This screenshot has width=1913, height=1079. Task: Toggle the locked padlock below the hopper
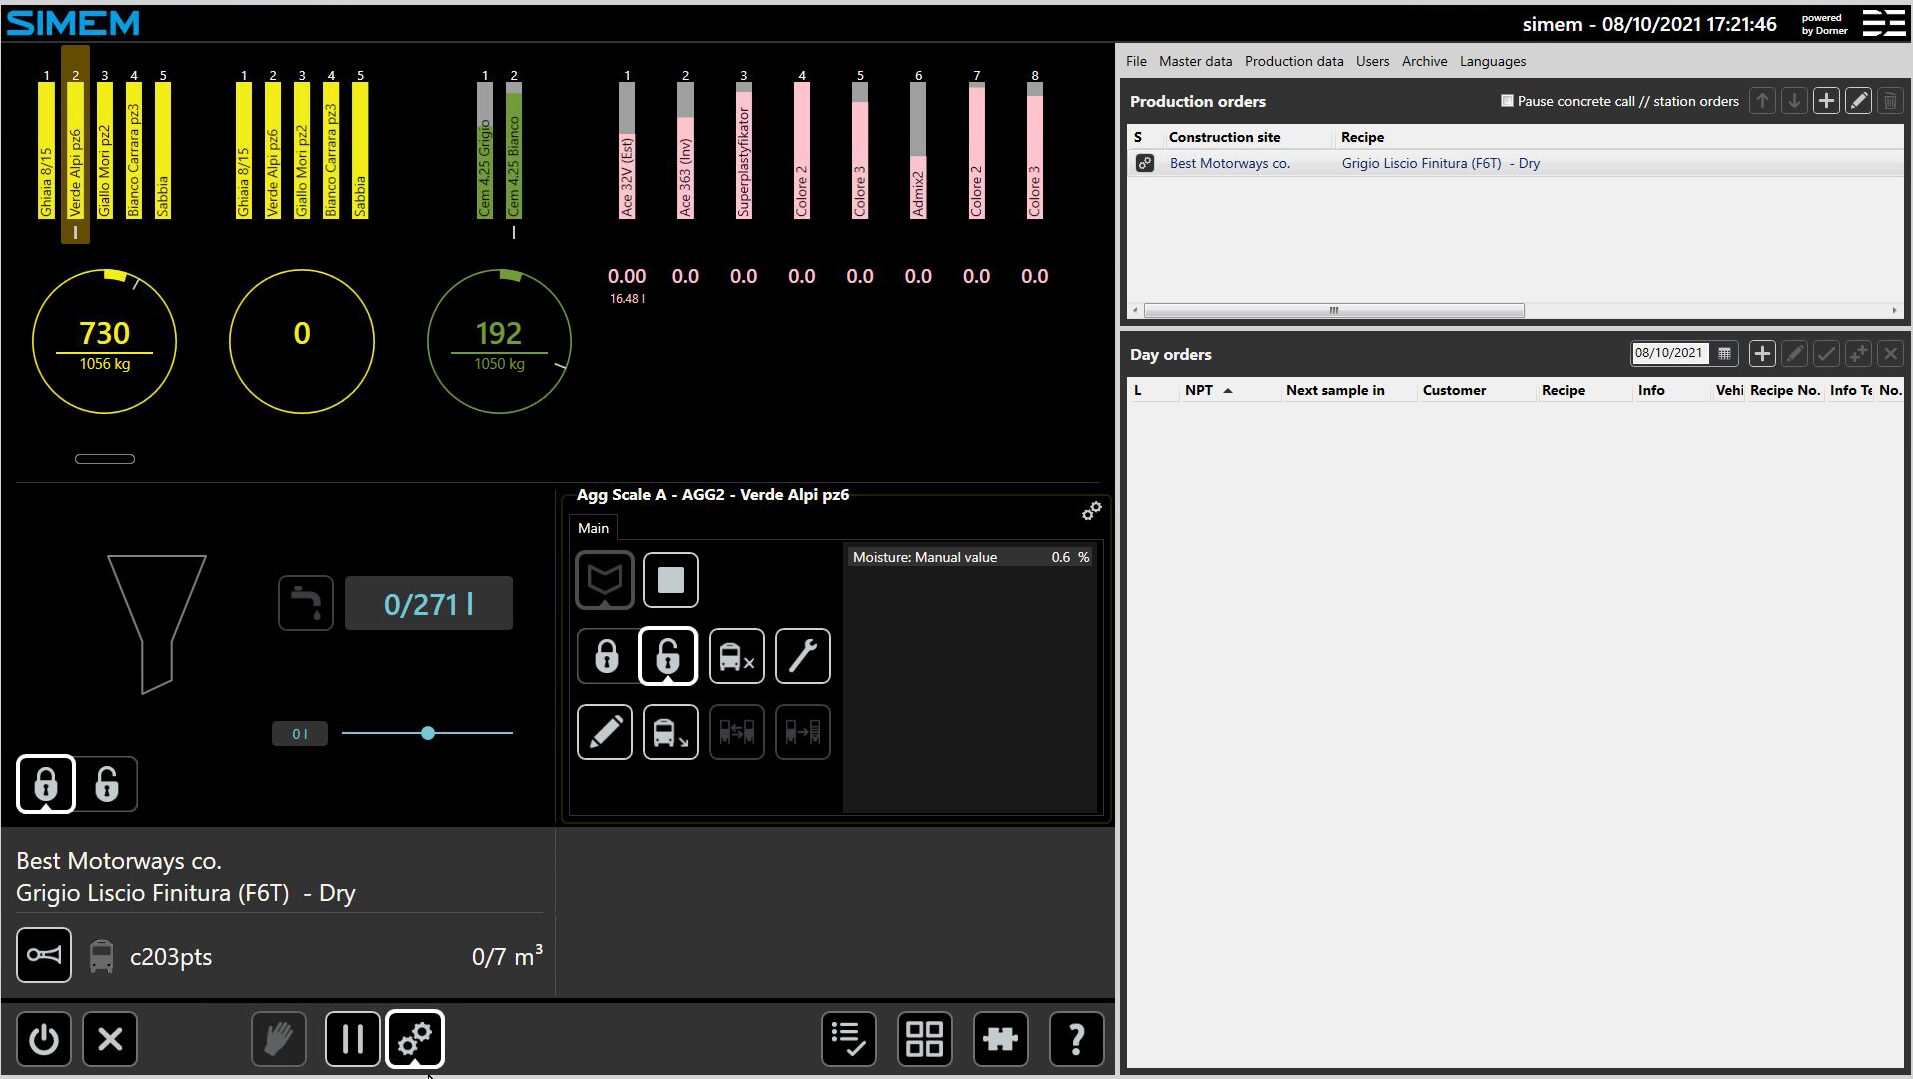46,784
